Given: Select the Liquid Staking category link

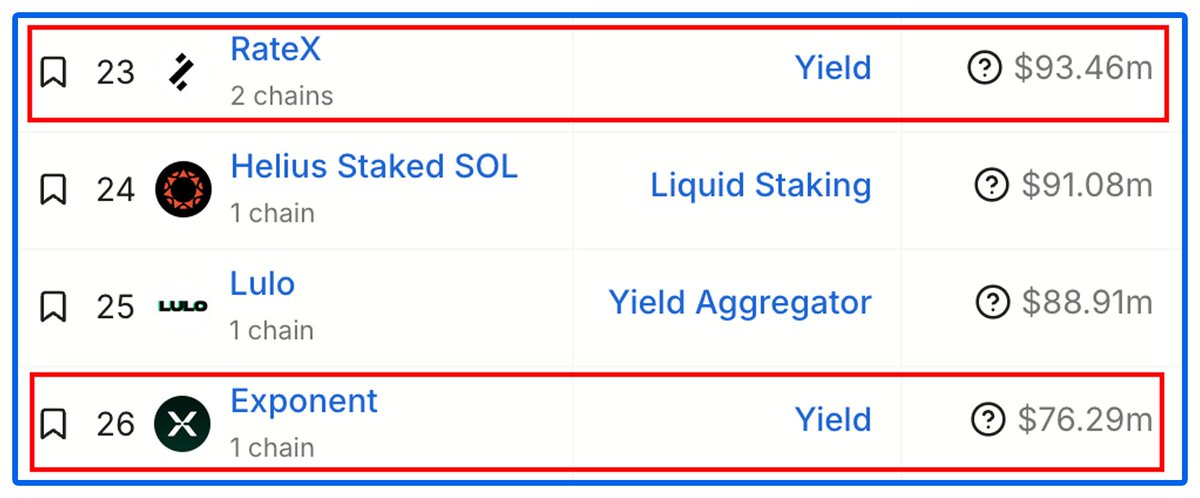Looking at the screenshot, I should tap(761, 185).
